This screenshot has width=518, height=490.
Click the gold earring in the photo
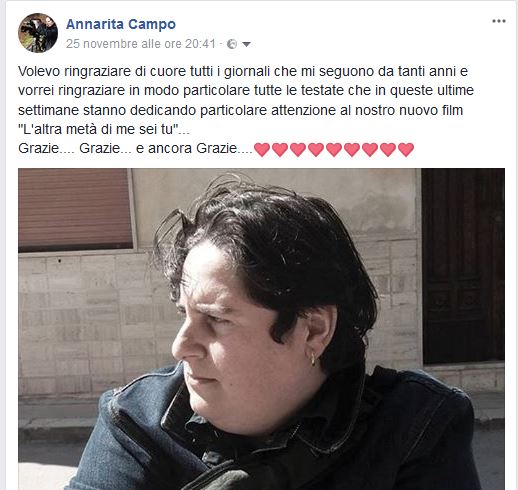coord(313,359)
